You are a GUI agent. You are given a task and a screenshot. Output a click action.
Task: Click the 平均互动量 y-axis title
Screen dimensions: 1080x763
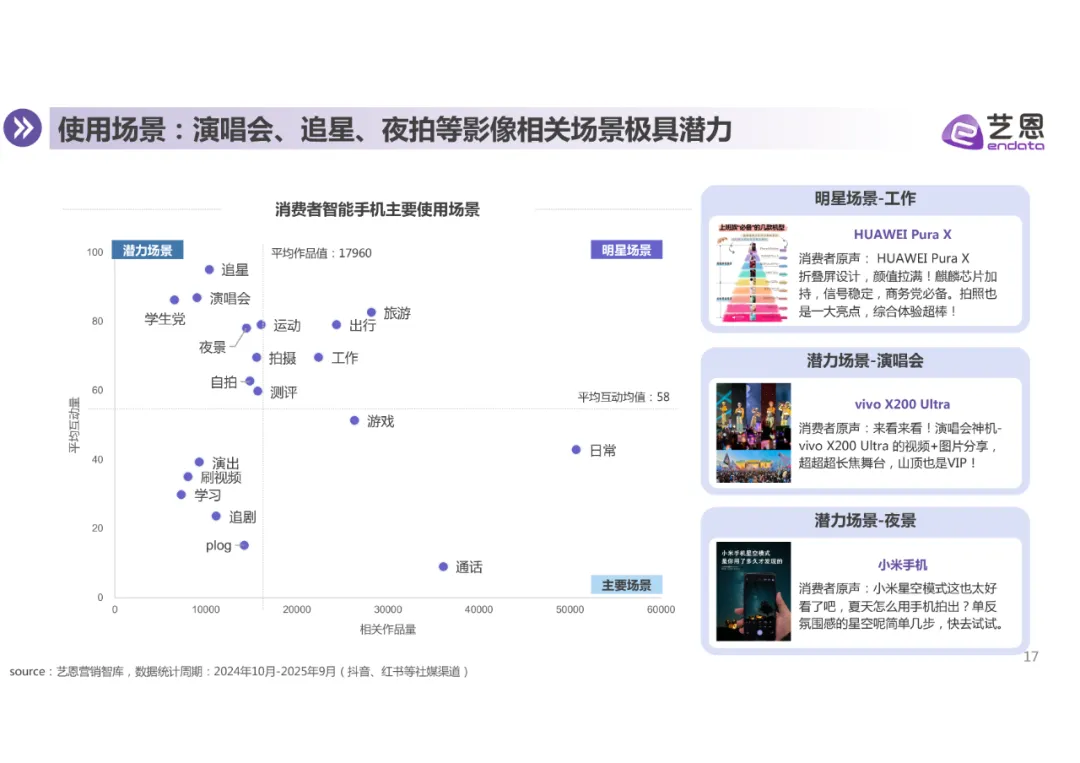point(74,425)
